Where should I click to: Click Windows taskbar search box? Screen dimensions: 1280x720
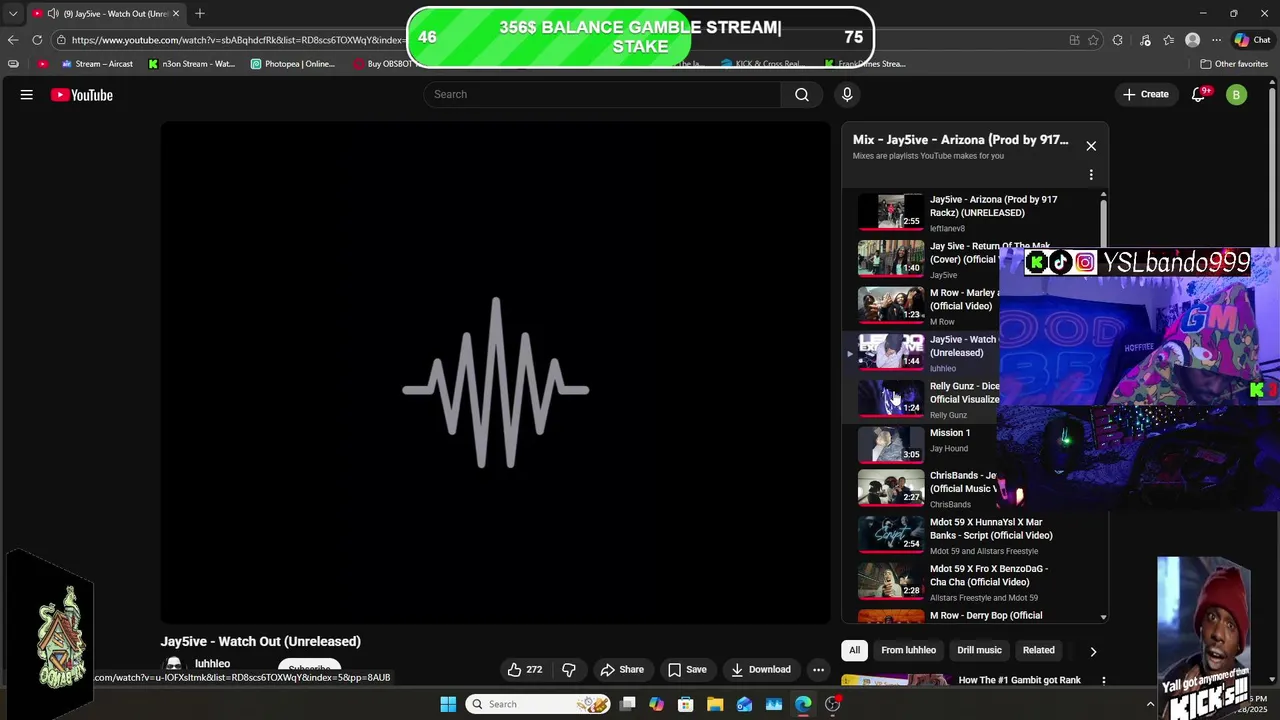click(x=540, y=704)
